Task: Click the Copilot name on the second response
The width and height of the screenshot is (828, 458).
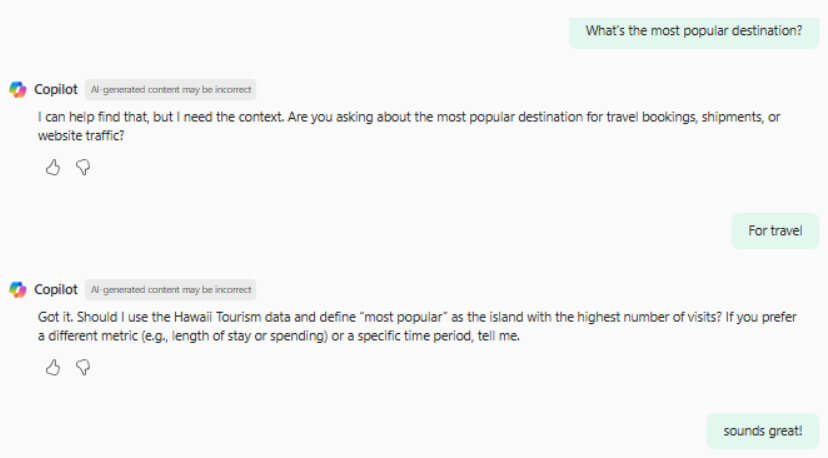Action: (56, 290)
